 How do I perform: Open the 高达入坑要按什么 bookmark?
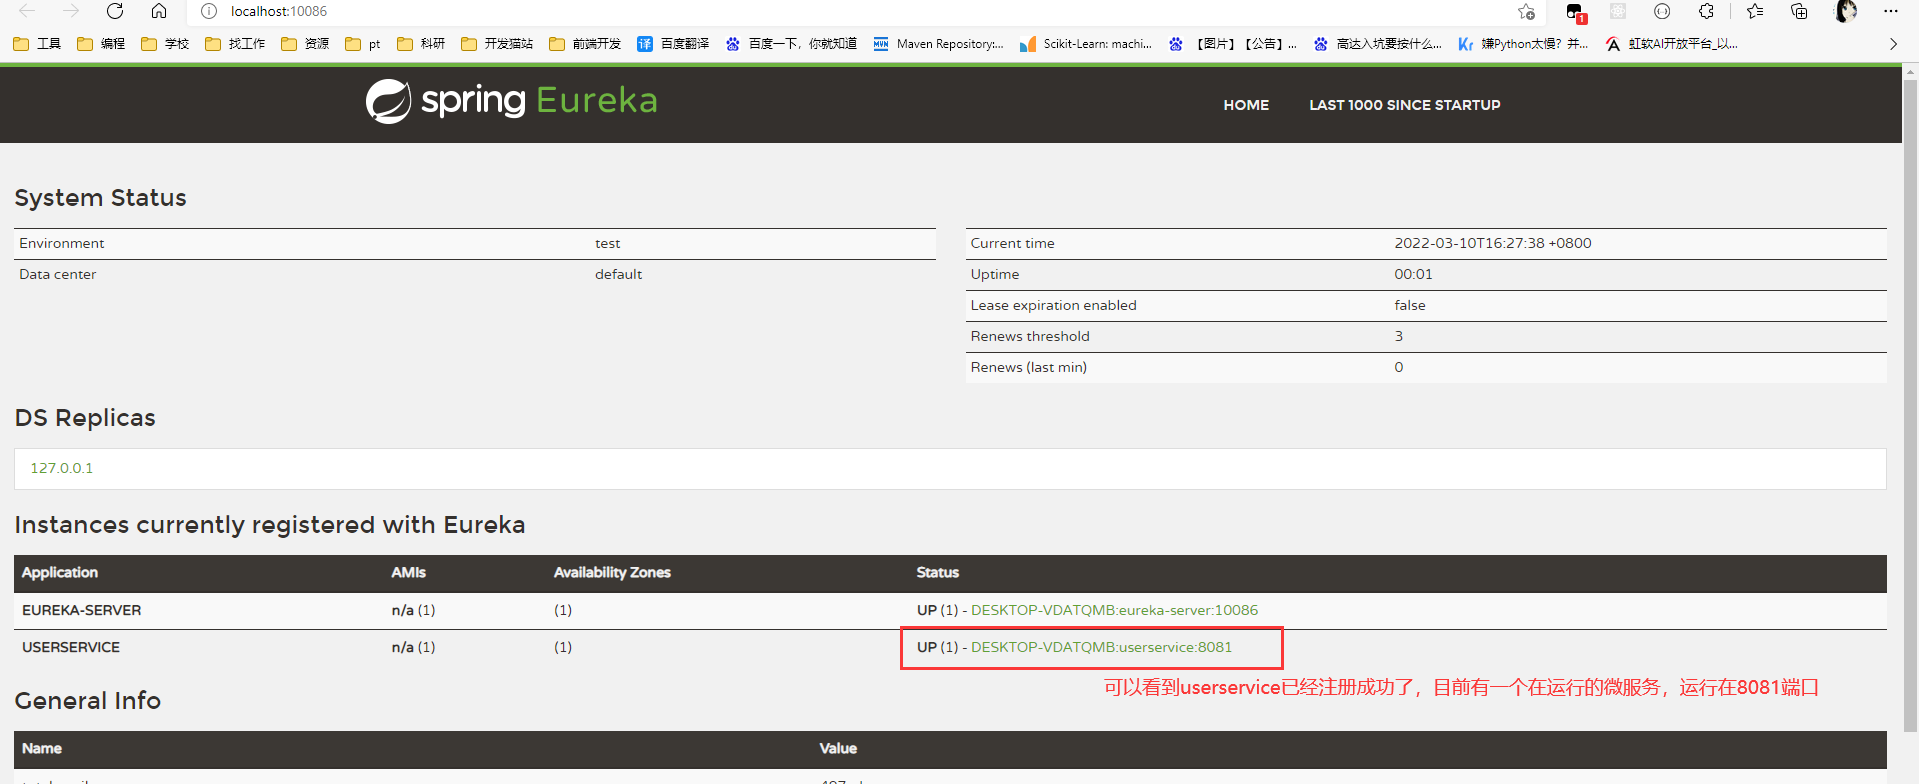point(1378,44)
